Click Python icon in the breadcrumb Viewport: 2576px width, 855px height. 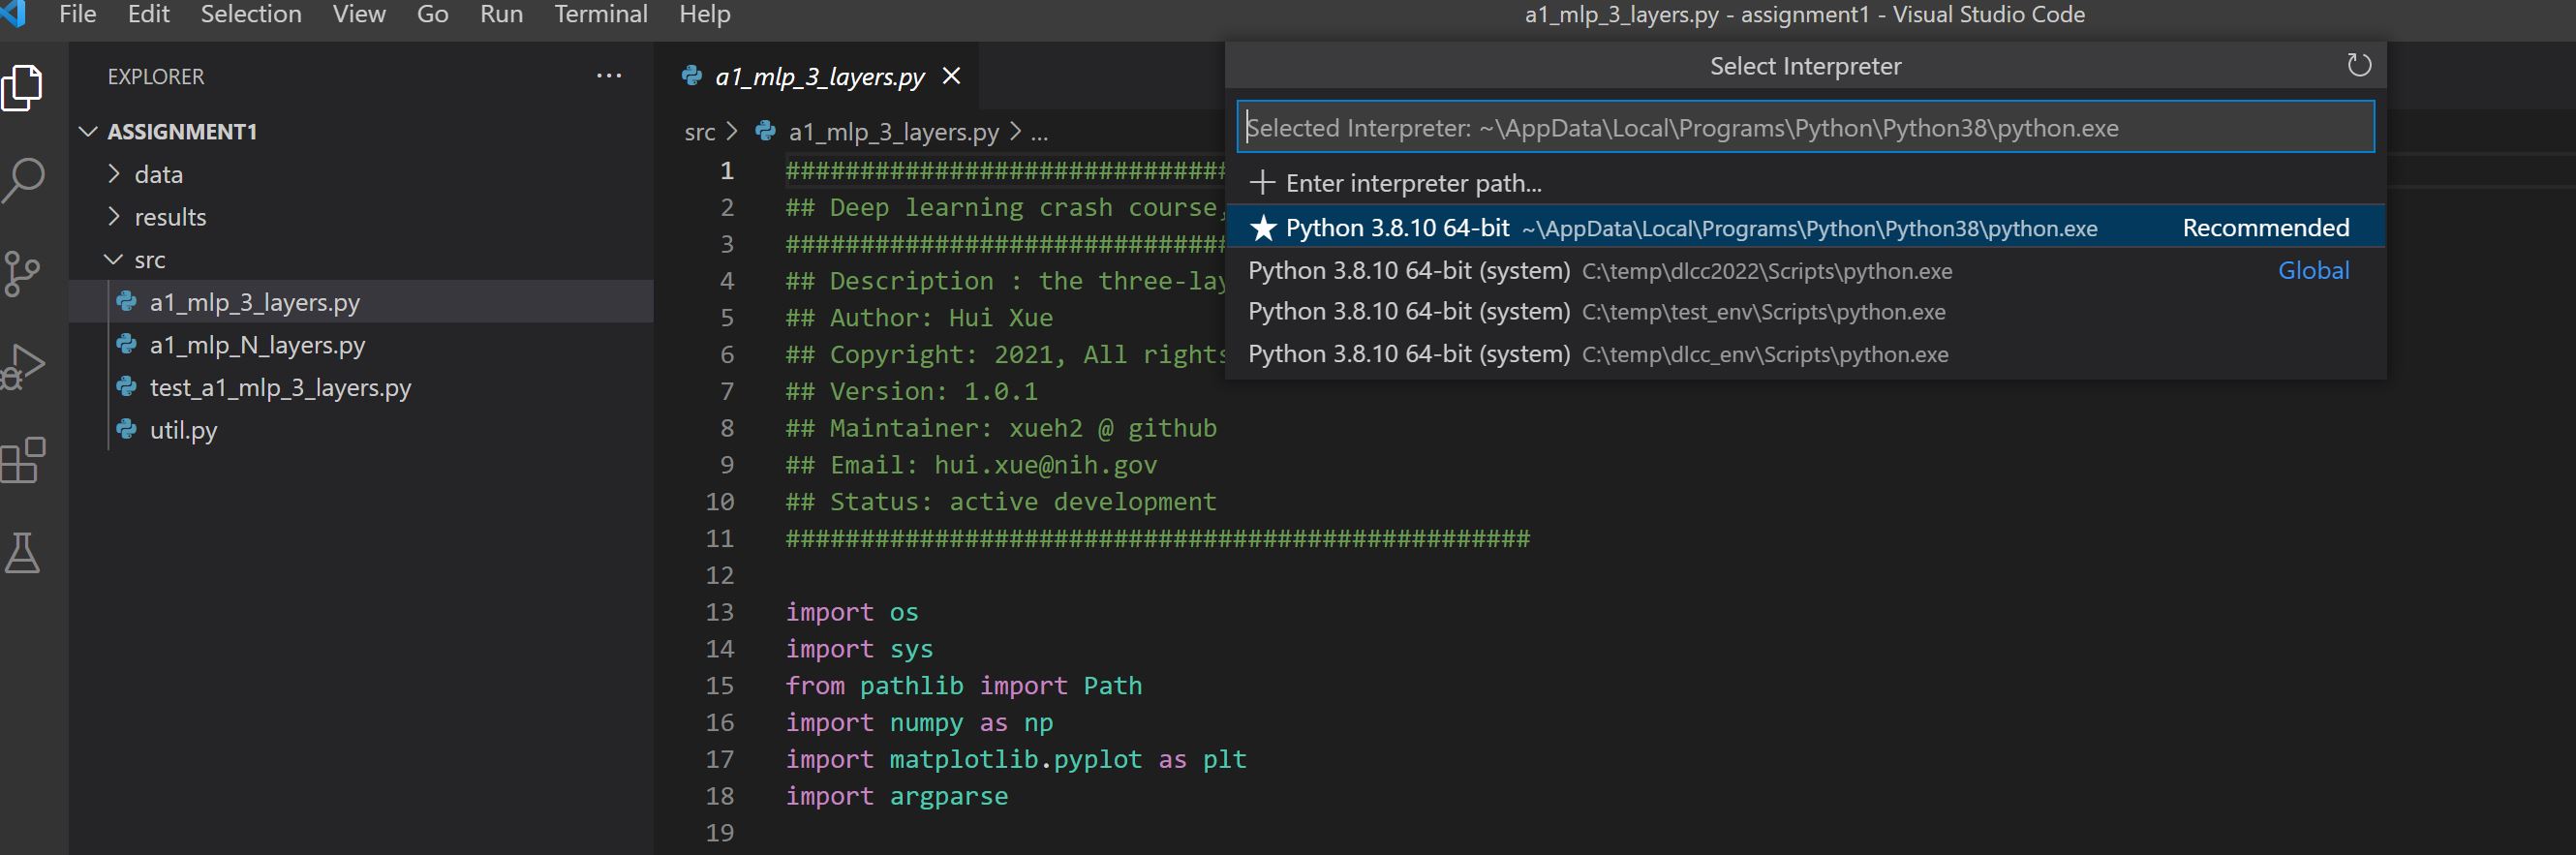766,131
